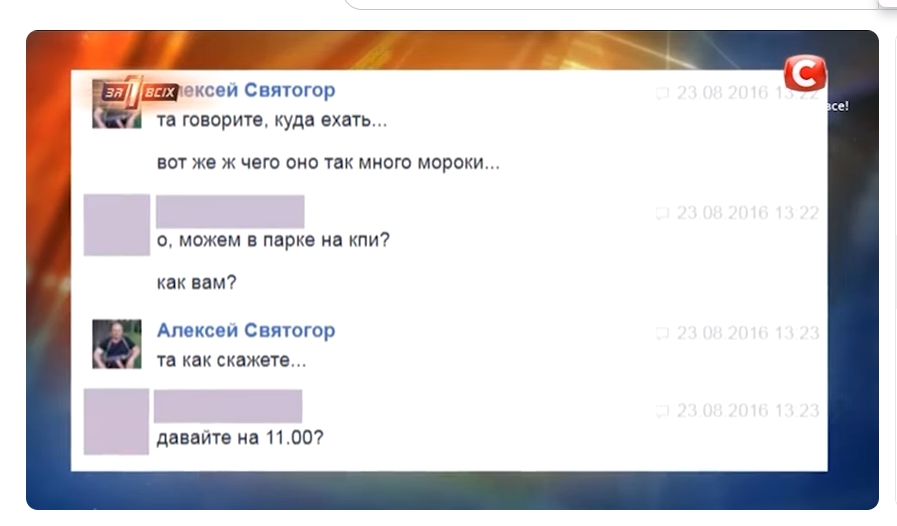Open Алексей's avatar beside "та как скажете..."
The height and width of the screenshot is (526, 897).
117,344
